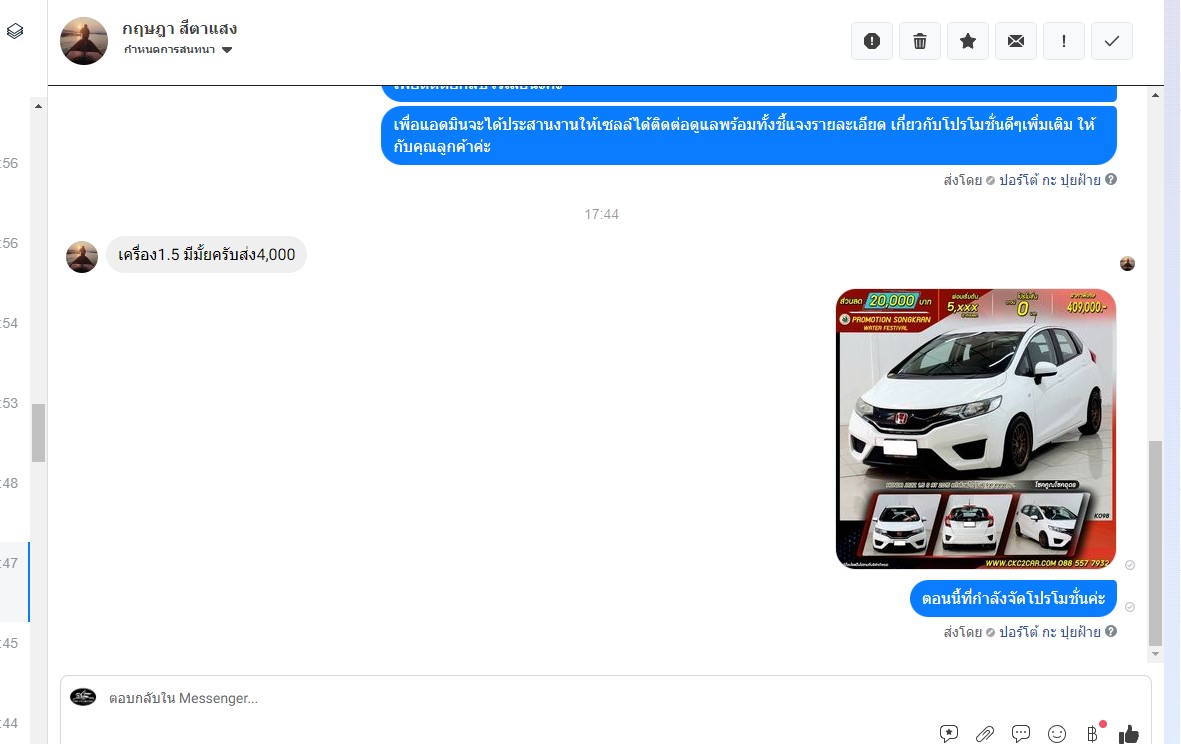This screenshot has height=744, width=1181.
Task: Delete conversation with trash icon
Action: click(920, 41)
